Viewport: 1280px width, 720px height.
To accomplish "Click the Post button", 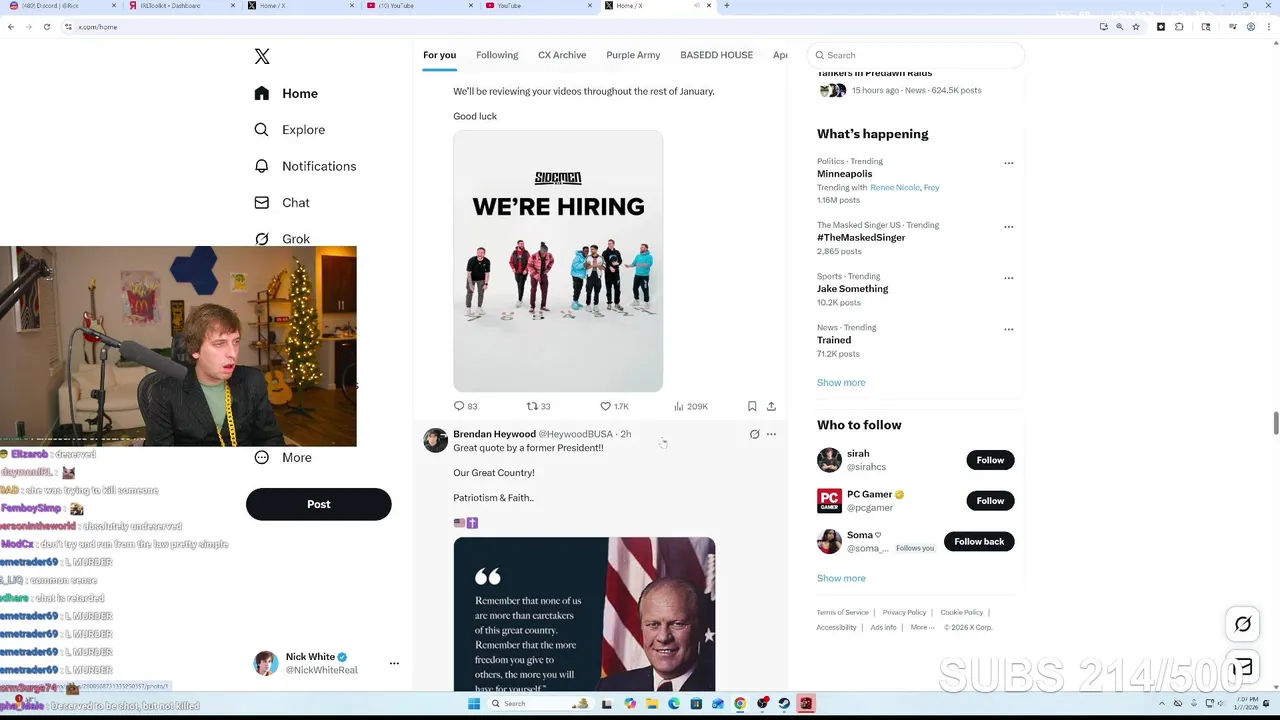I will coord(318,504).
